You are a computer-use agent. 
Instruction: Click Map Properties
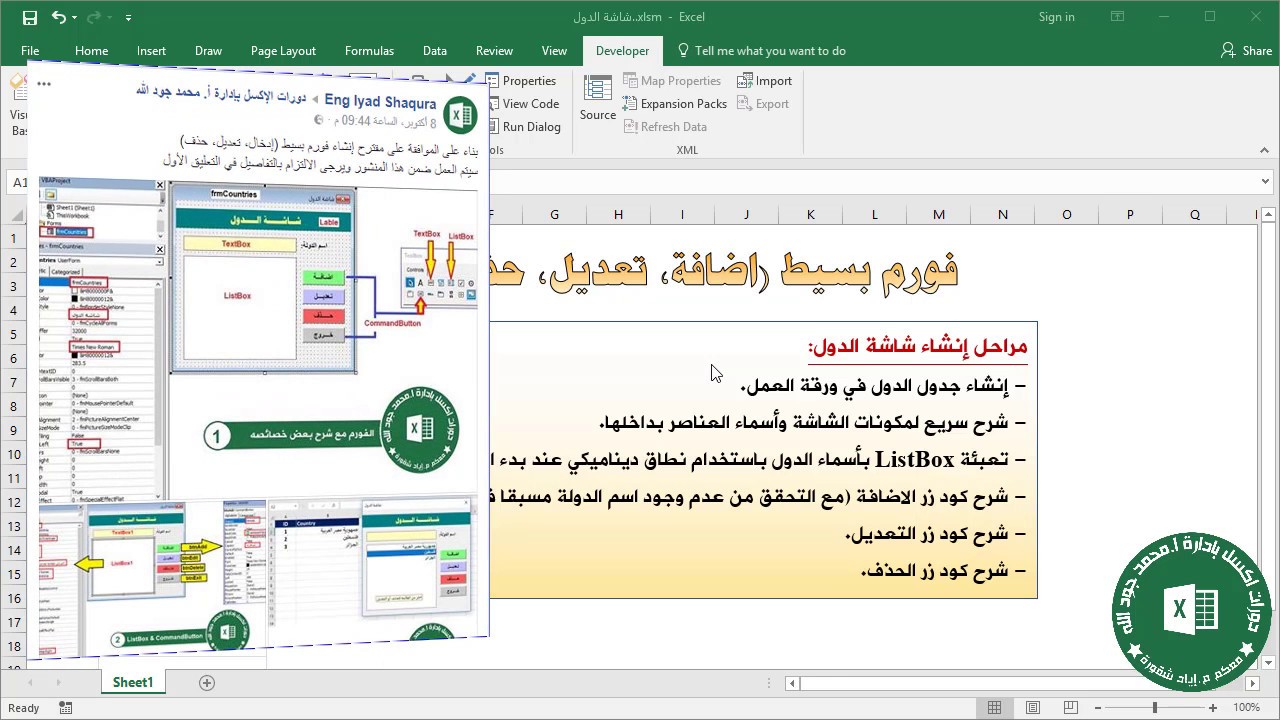pyautogui.click(x=671, y=81)
